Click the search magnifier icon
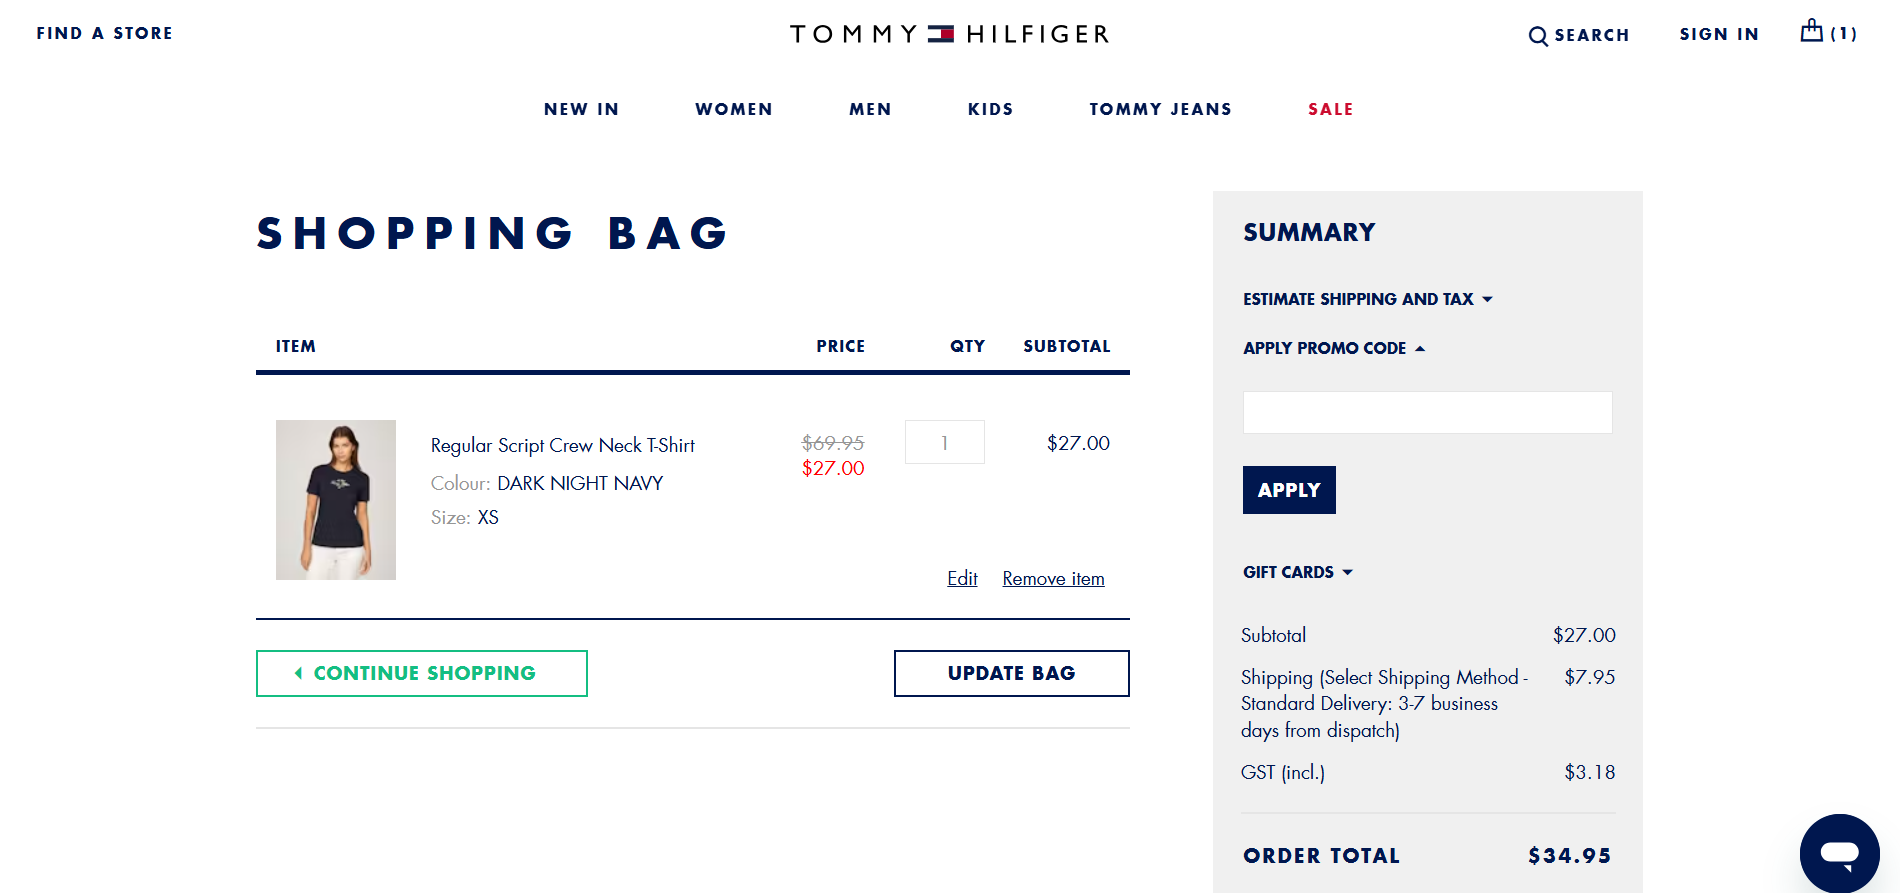Image resolution: width=1900 pixels, height=893 pixels. point(1538,37)
